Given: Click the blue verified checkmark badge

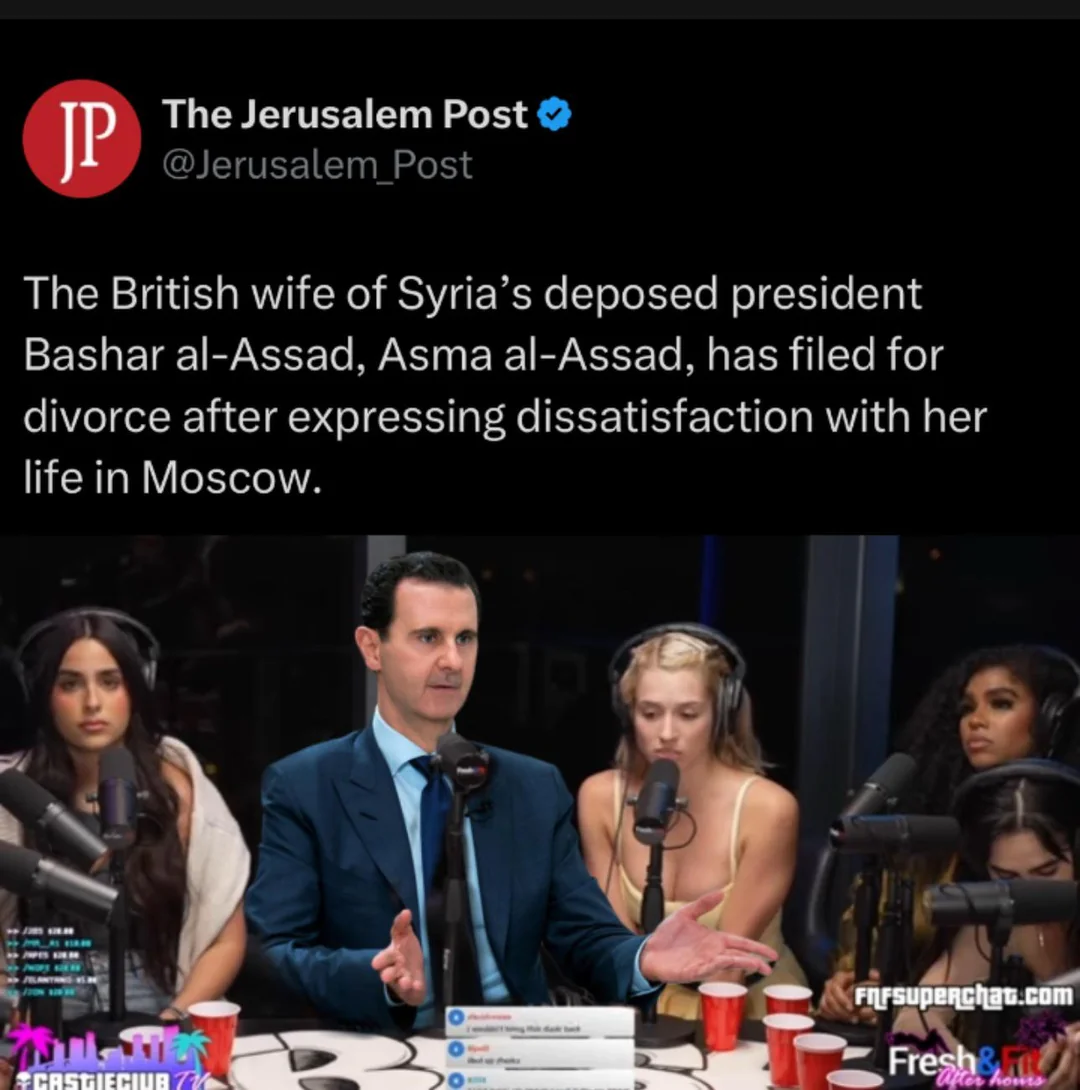Looking at the screenshot, I should [555, 115].
